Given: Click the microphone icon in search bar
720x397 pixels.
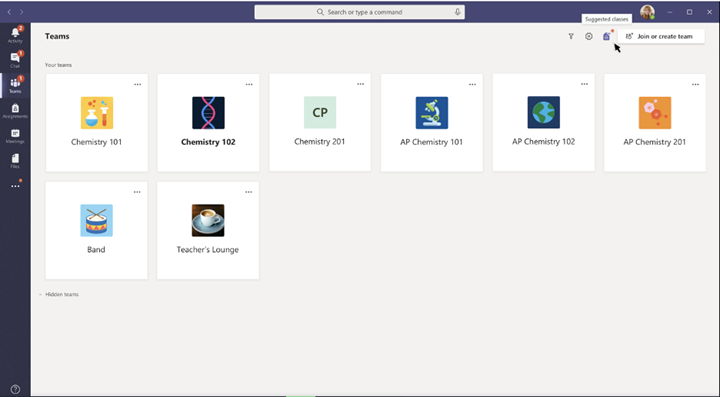Looking at the screenshot, I should [457, 12].
